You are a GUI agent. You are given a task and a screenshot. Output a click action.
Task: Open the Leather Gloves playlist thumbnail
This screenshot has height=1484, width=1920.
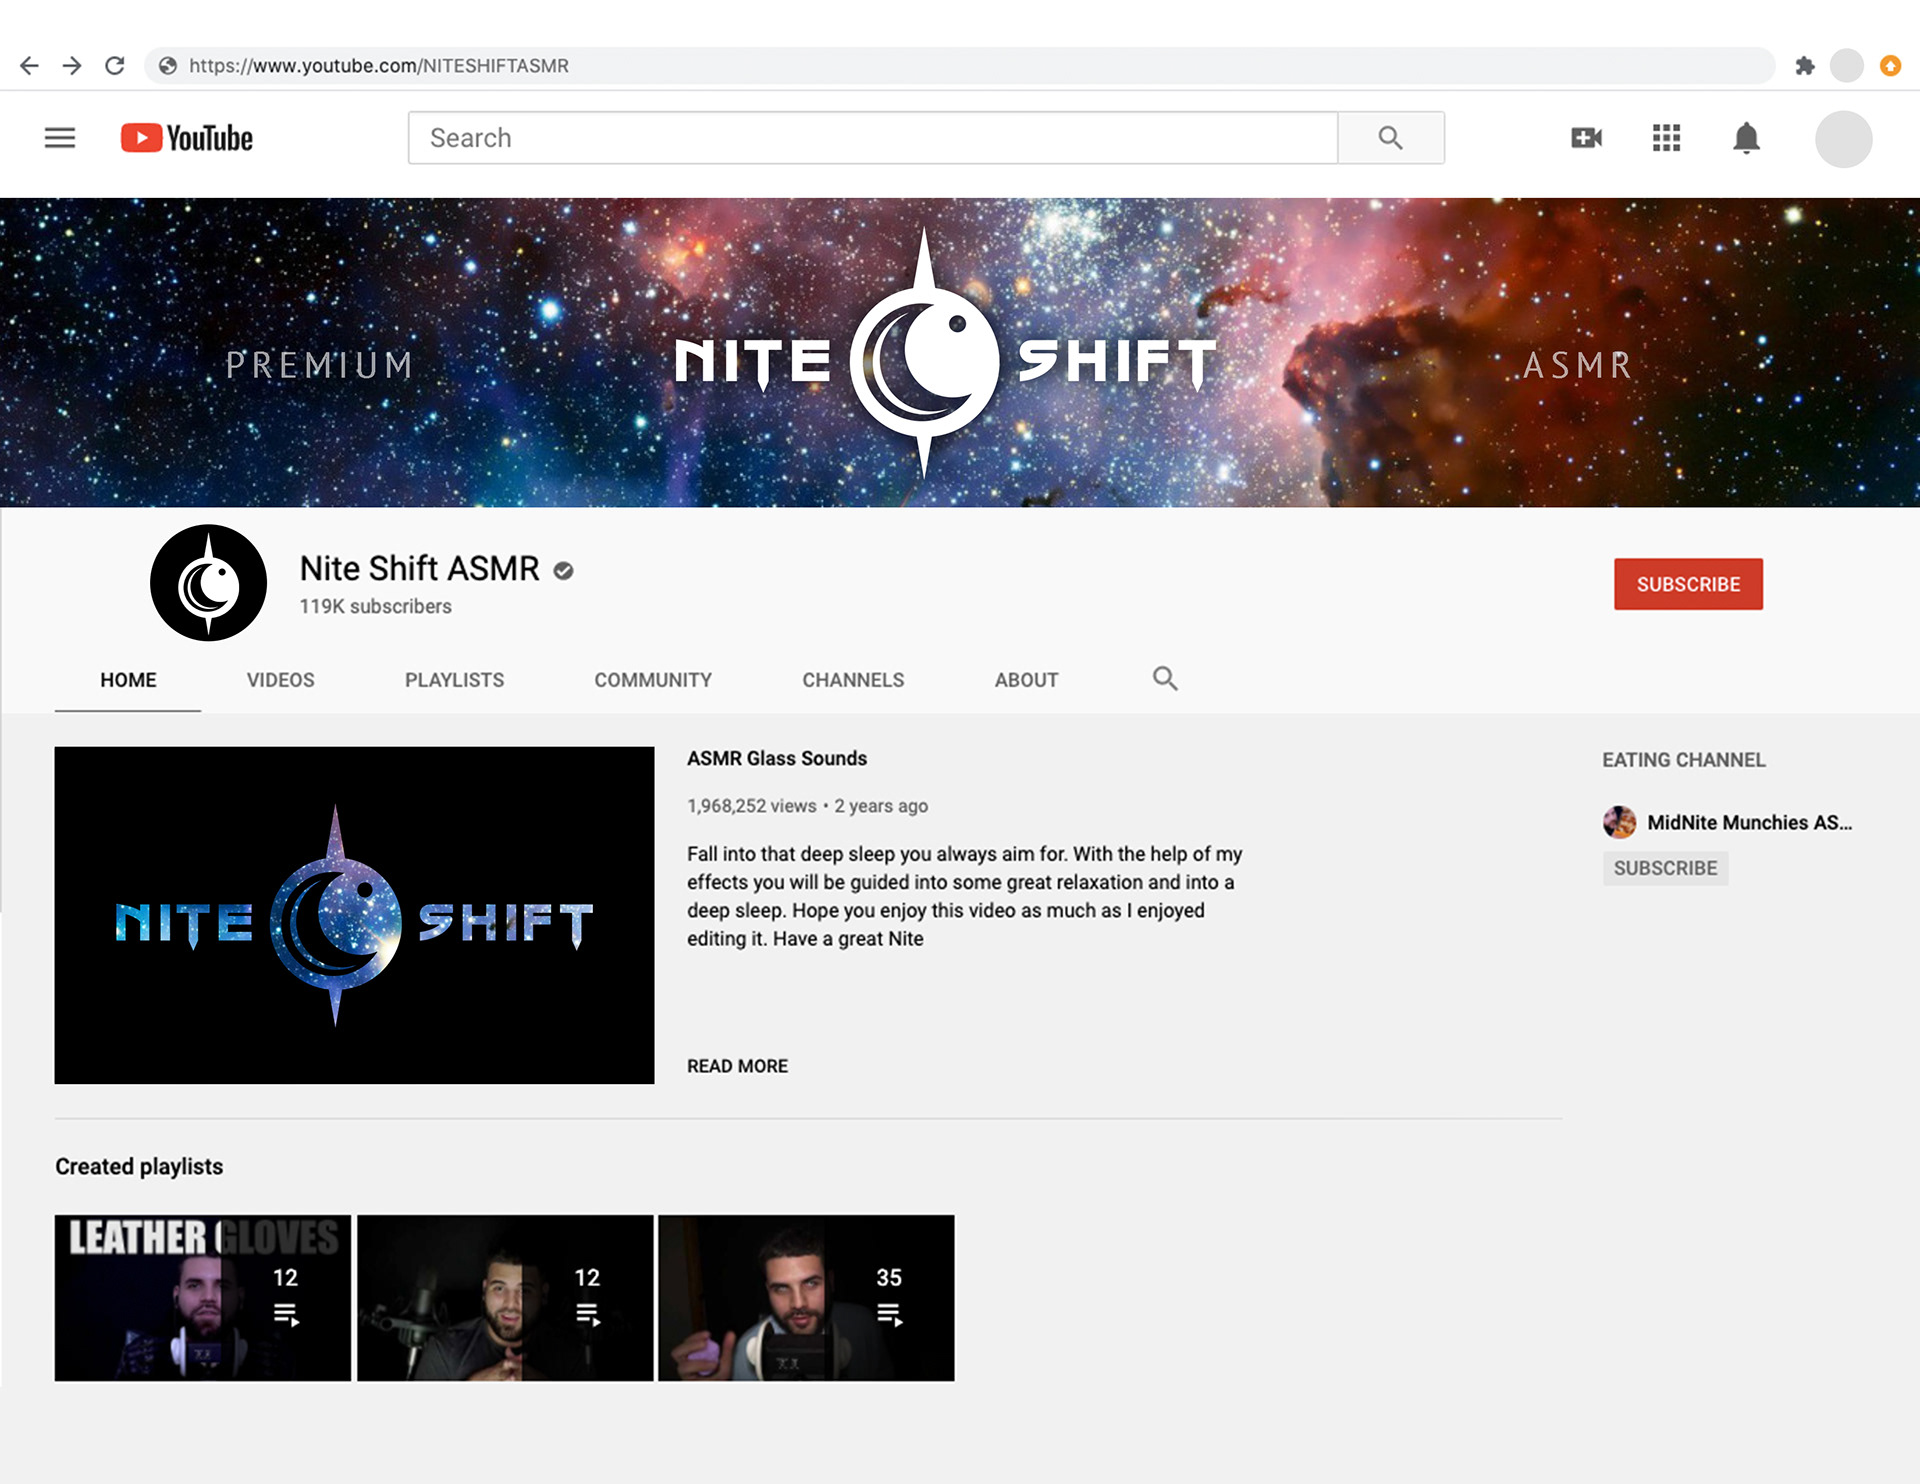tap(202, 1298)
